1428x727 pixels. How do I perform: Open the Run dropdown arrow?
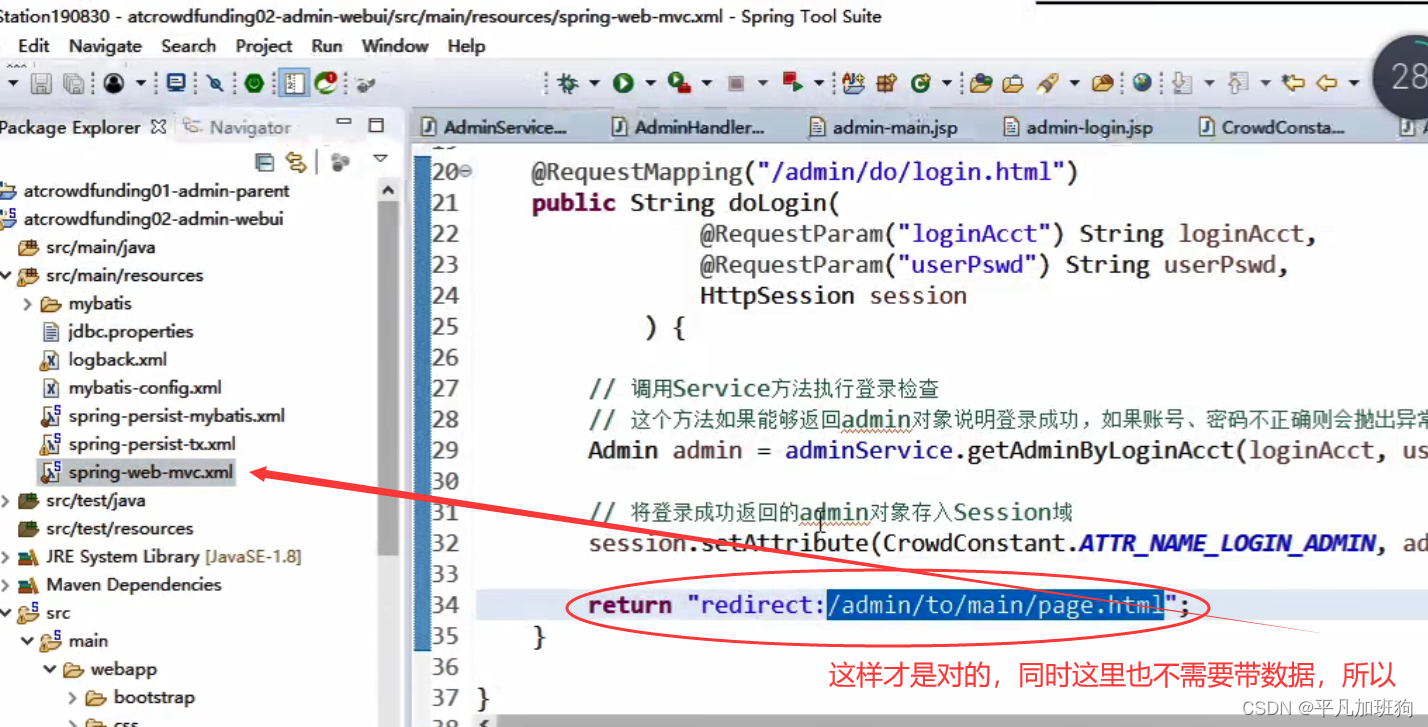tap(650, 84)
